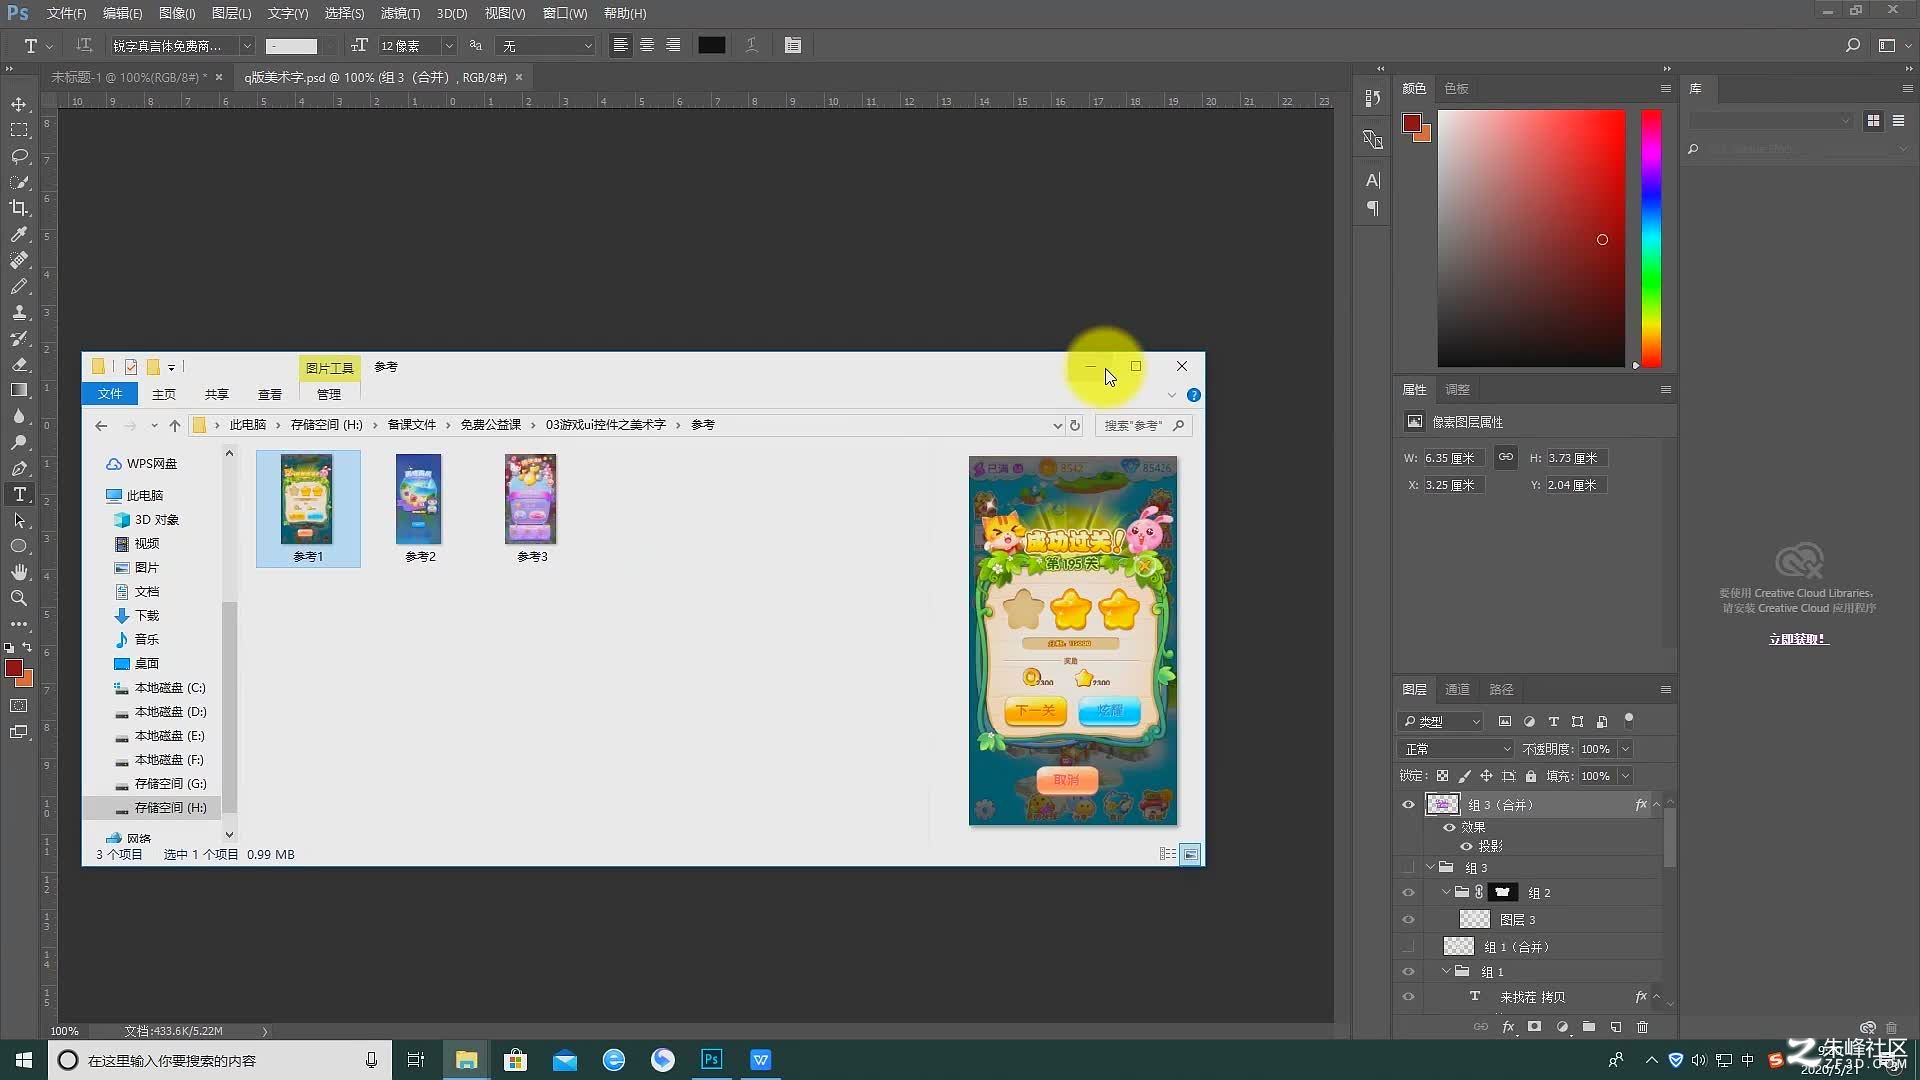Click the delete layer trash icon
The image size is (1920, 1080).
[x=1642, y=1027]
